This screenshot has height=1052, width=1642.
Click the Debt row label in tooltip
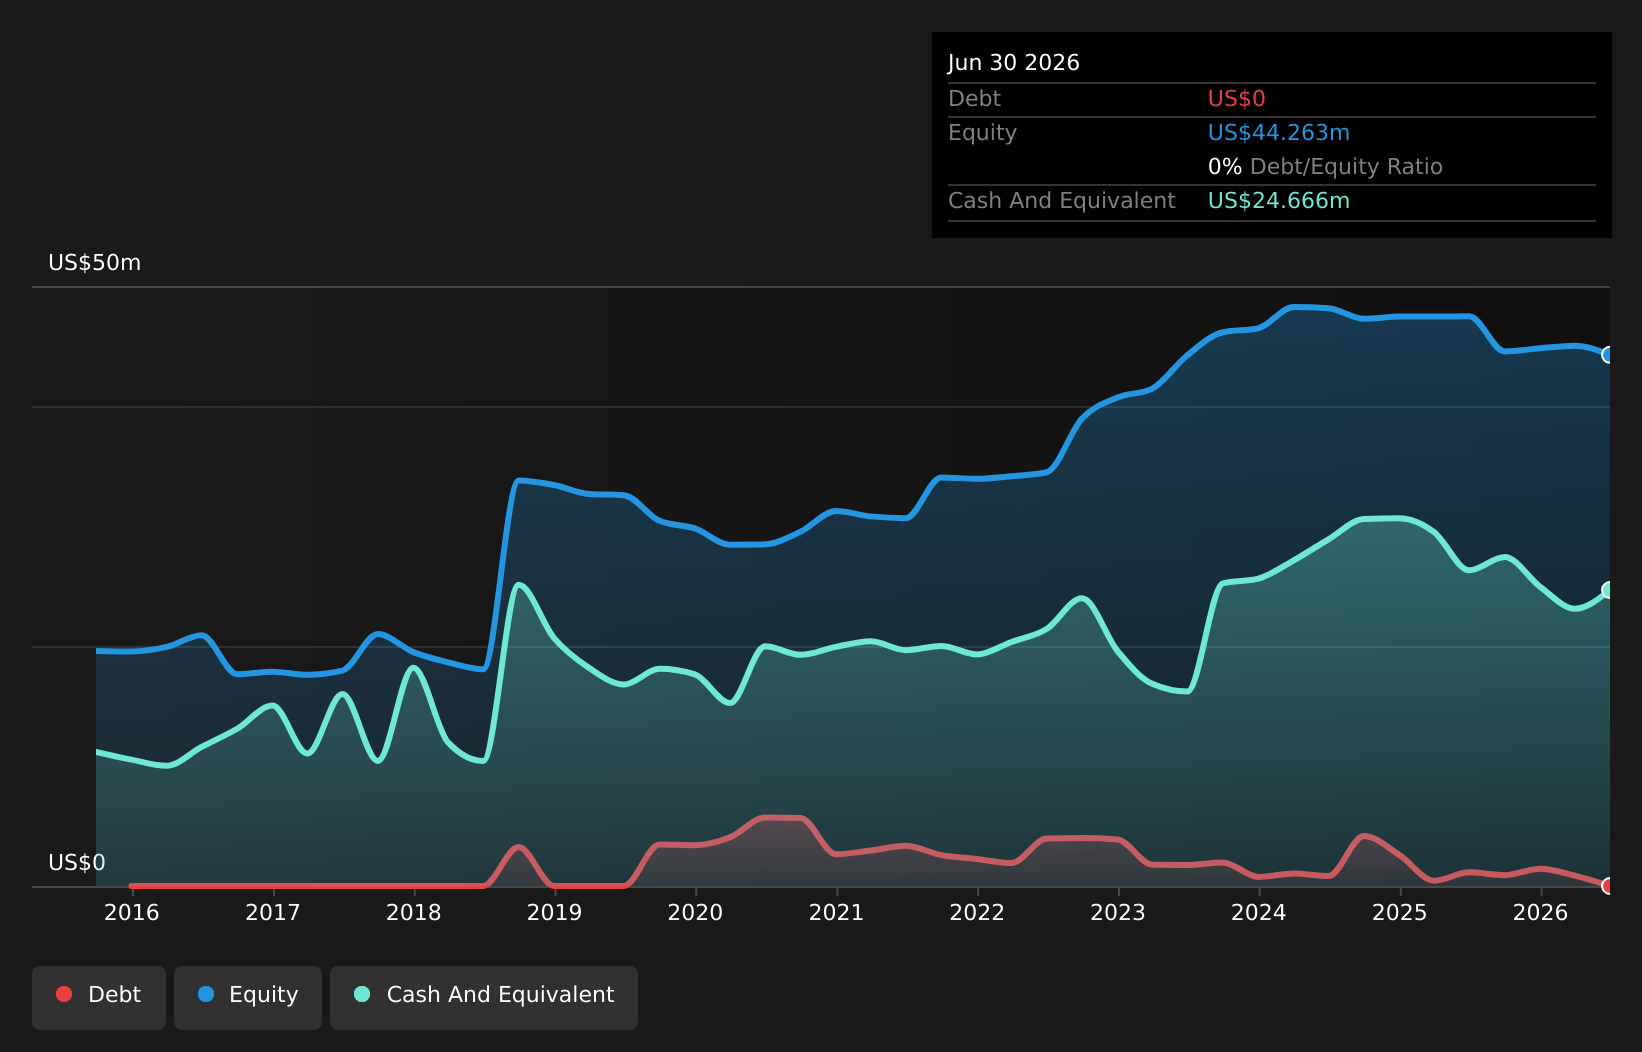pos(975,99)
